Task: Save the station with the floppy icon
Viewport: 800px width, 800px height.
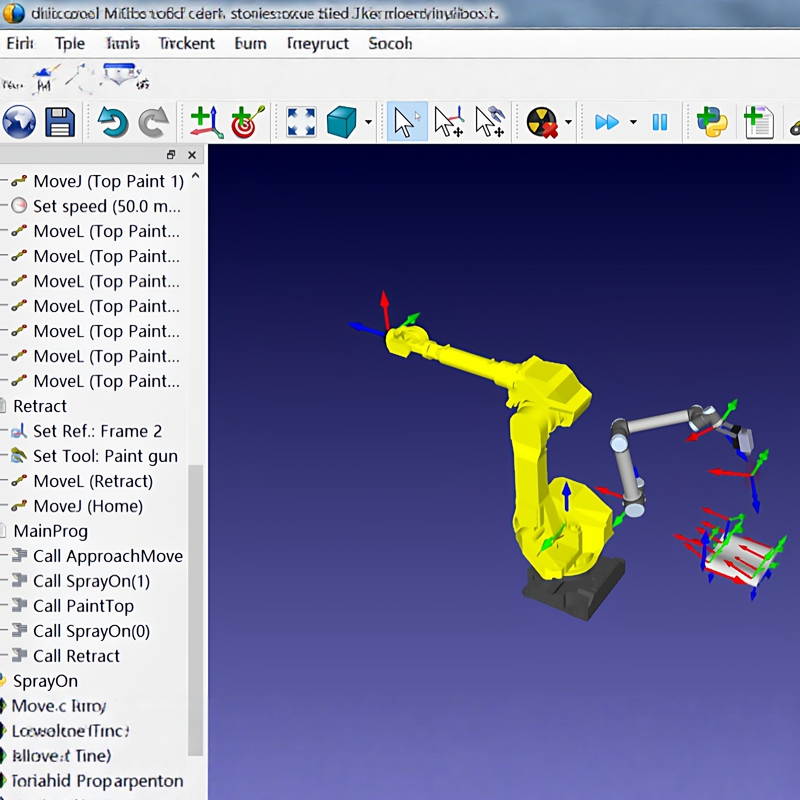Action: pos(60,122)
